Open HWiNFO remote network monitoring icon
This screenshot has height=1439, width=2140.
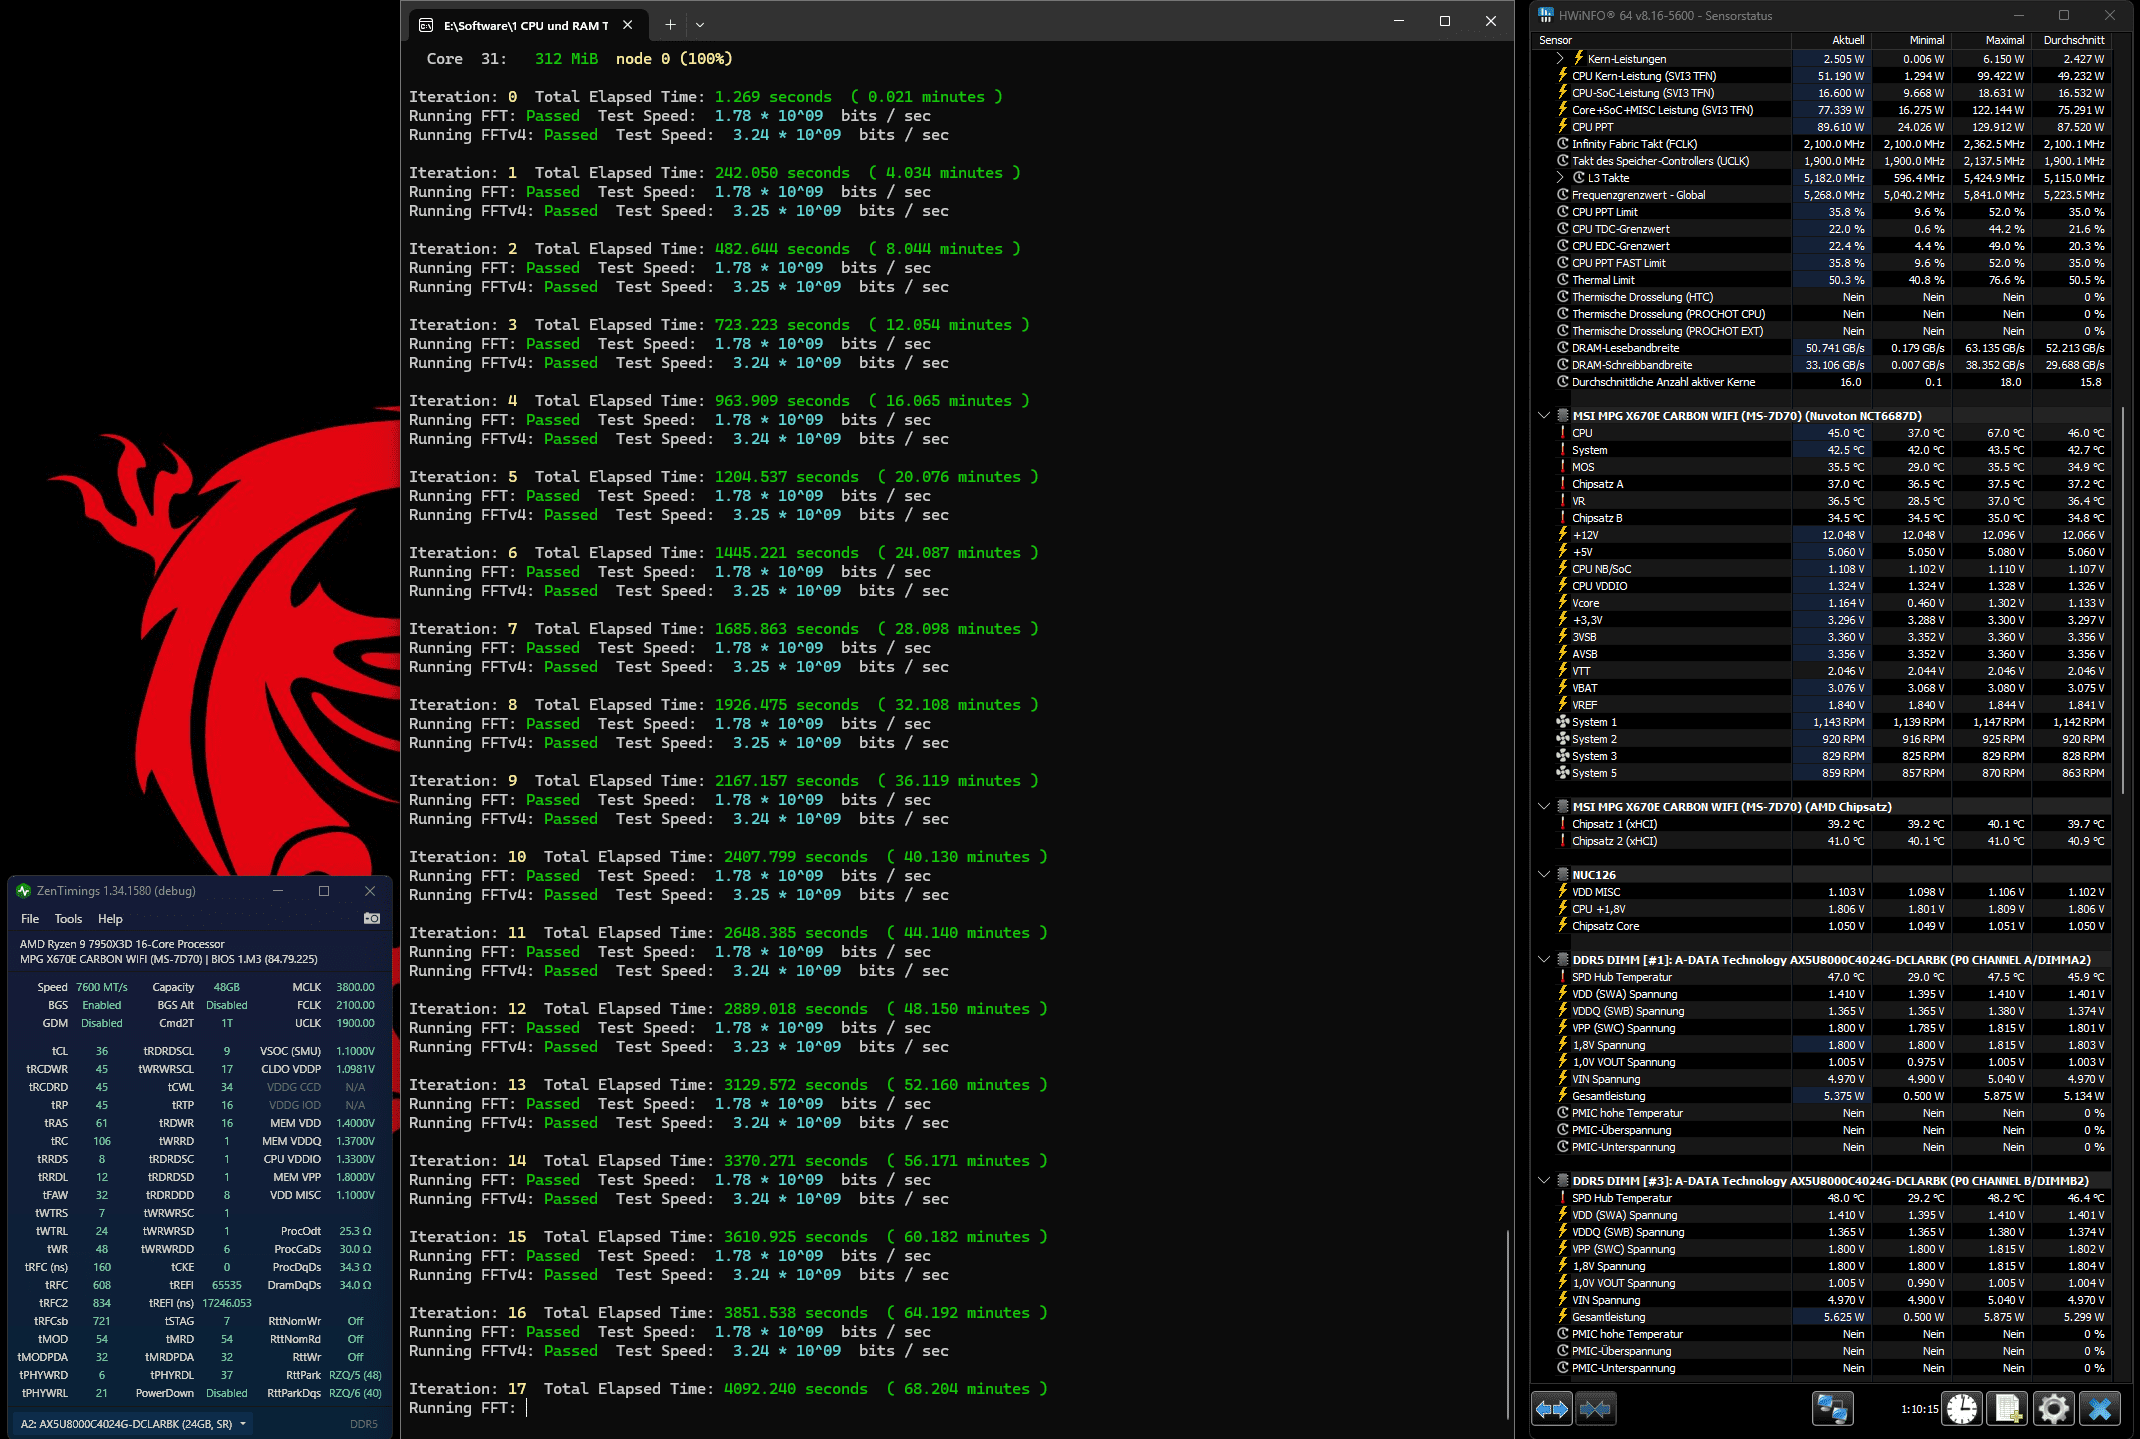[x=1832, y=1409]
